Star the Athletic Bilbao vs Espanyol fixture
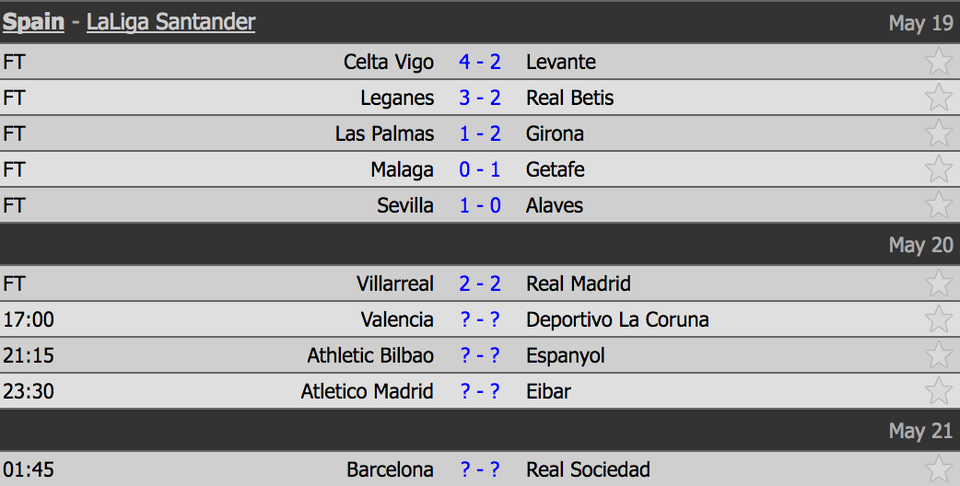 (x=939, y=355)
